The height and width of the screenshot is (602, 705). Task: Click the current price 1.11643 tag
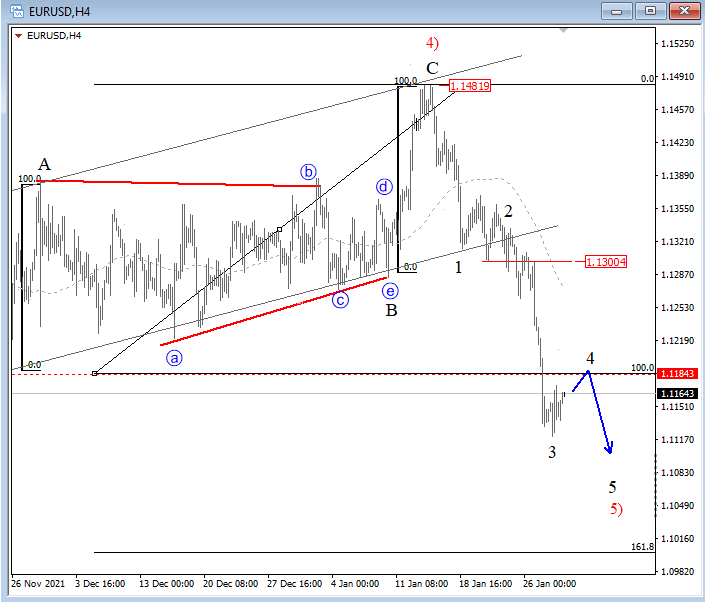[x=678, y=394]
